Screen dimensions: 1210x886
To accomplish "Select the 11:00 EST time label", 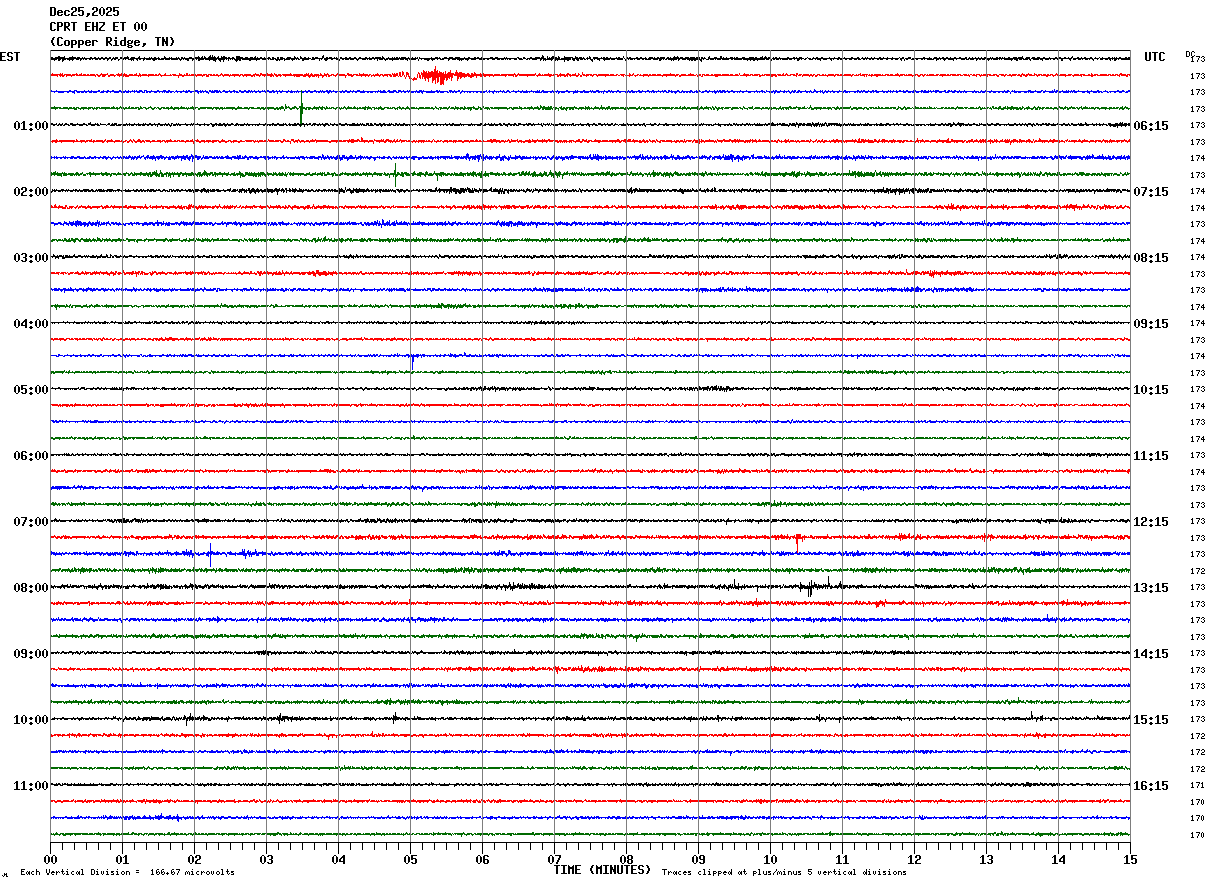I will (x=30, y=786).
